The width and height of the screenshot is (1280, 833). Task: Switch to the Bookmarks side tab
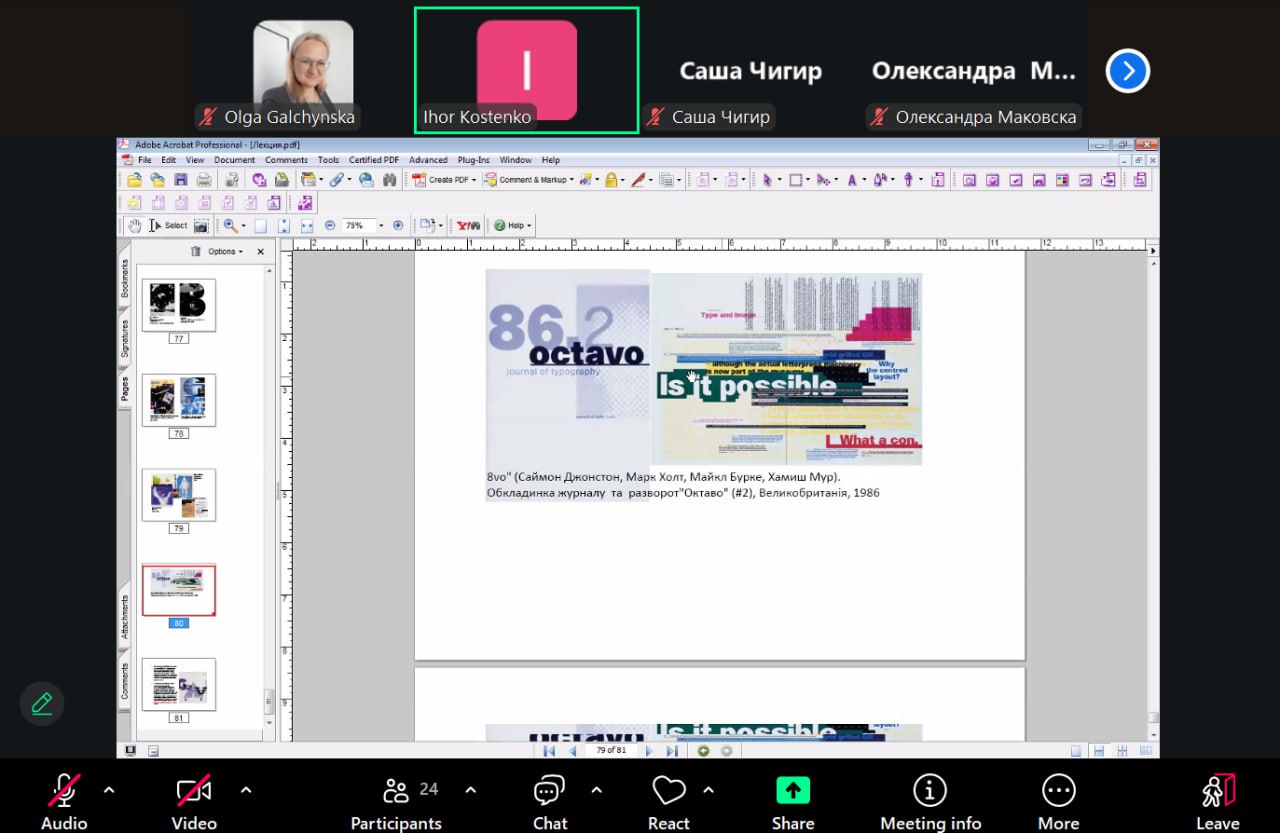tap(125, 279)
